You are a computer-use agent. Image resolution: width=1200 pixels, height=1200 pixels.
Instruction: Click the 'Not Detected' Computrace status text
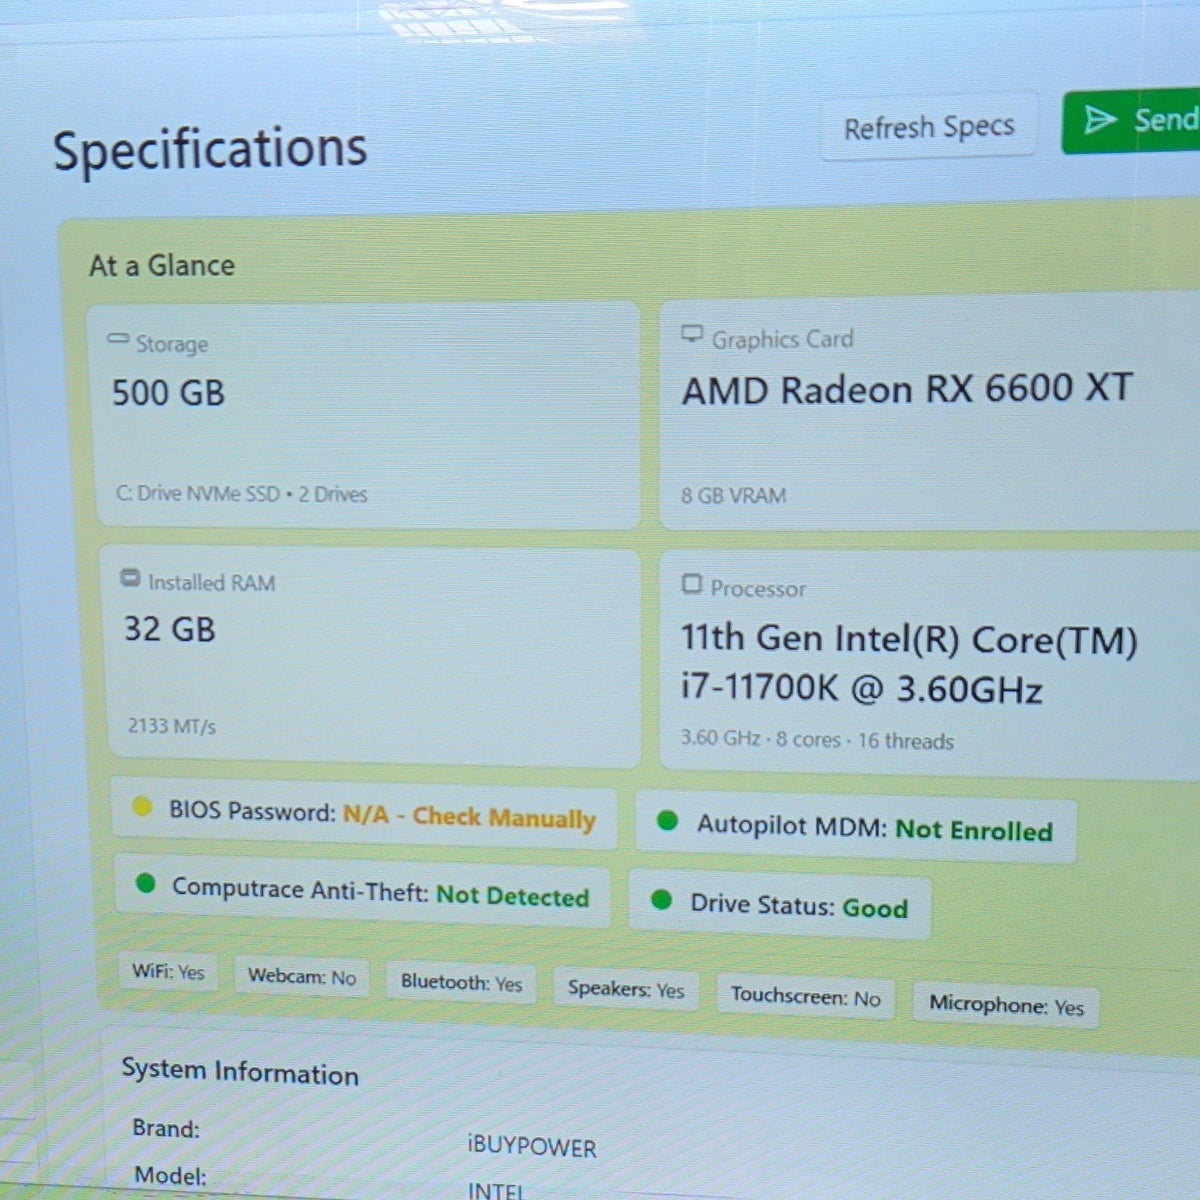pyautogui.click(x=513, y=895)
